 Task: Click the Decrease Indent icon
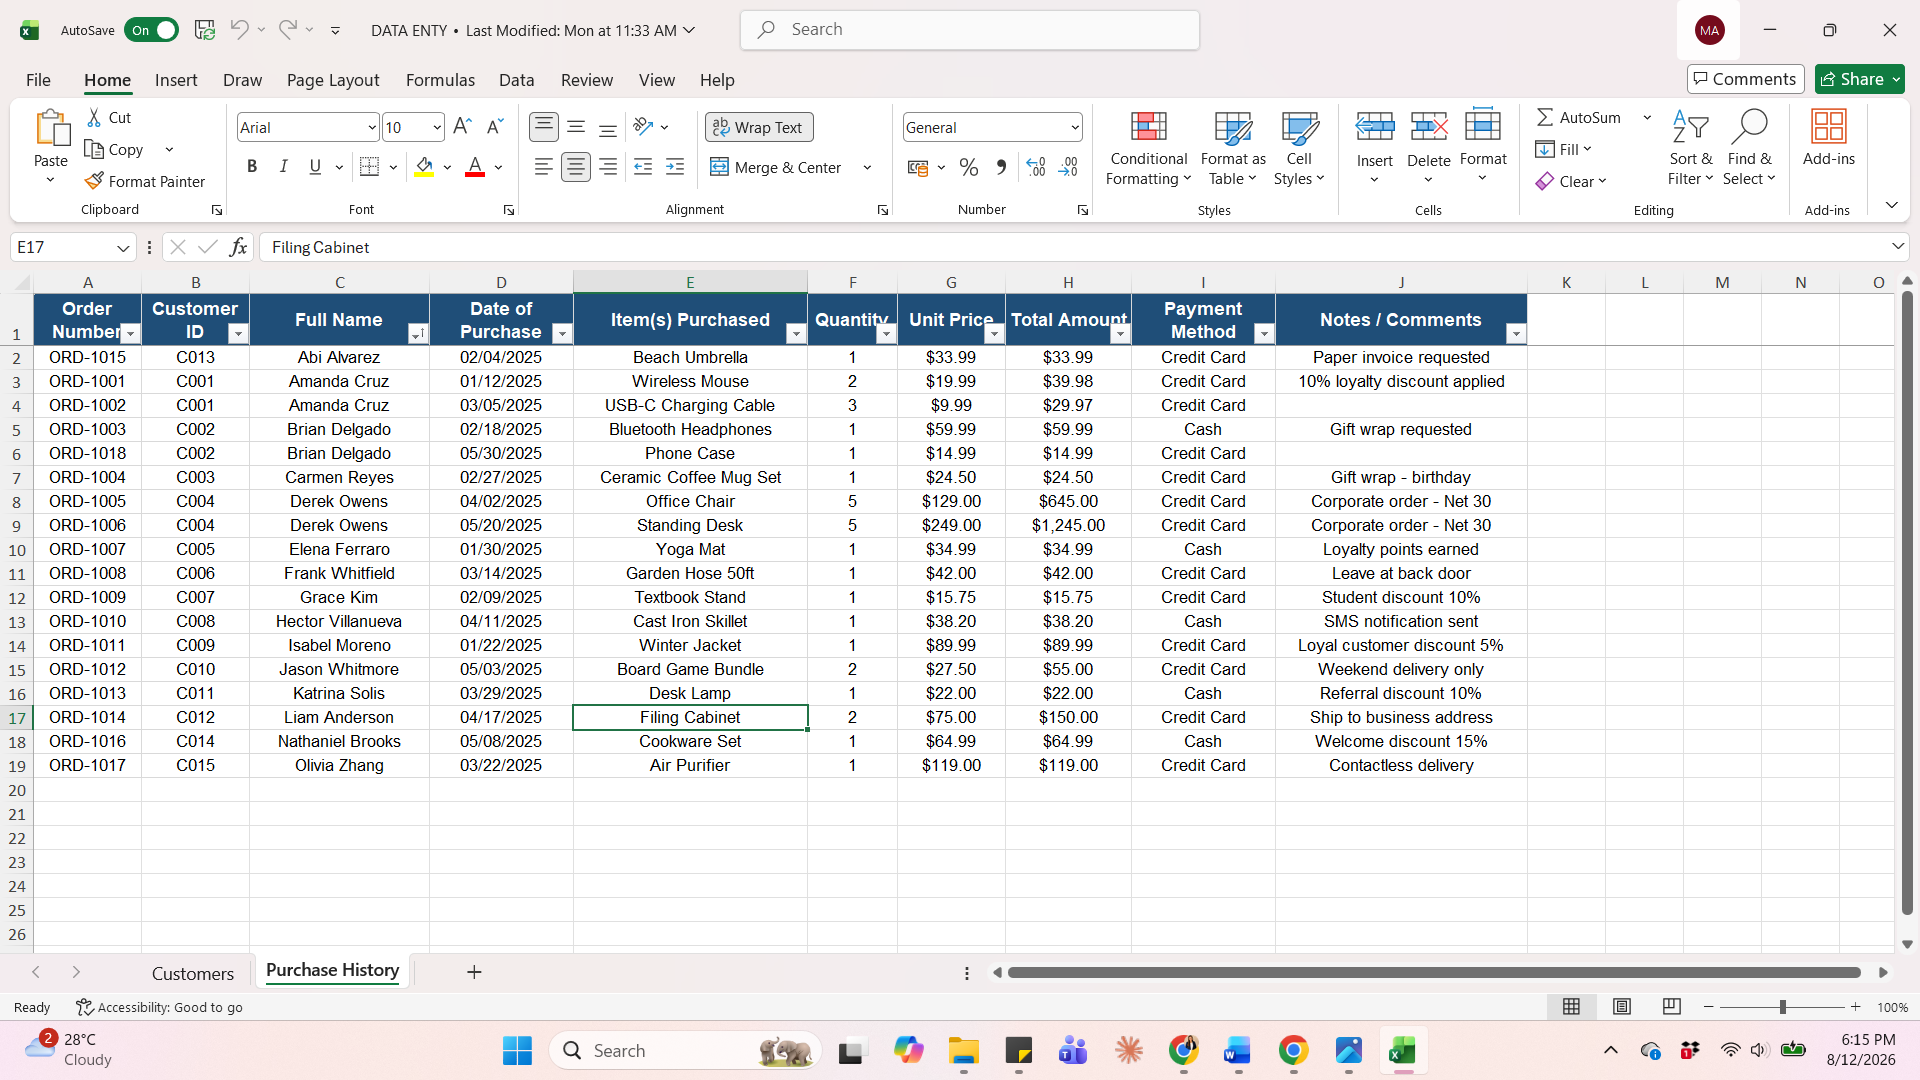643,167
